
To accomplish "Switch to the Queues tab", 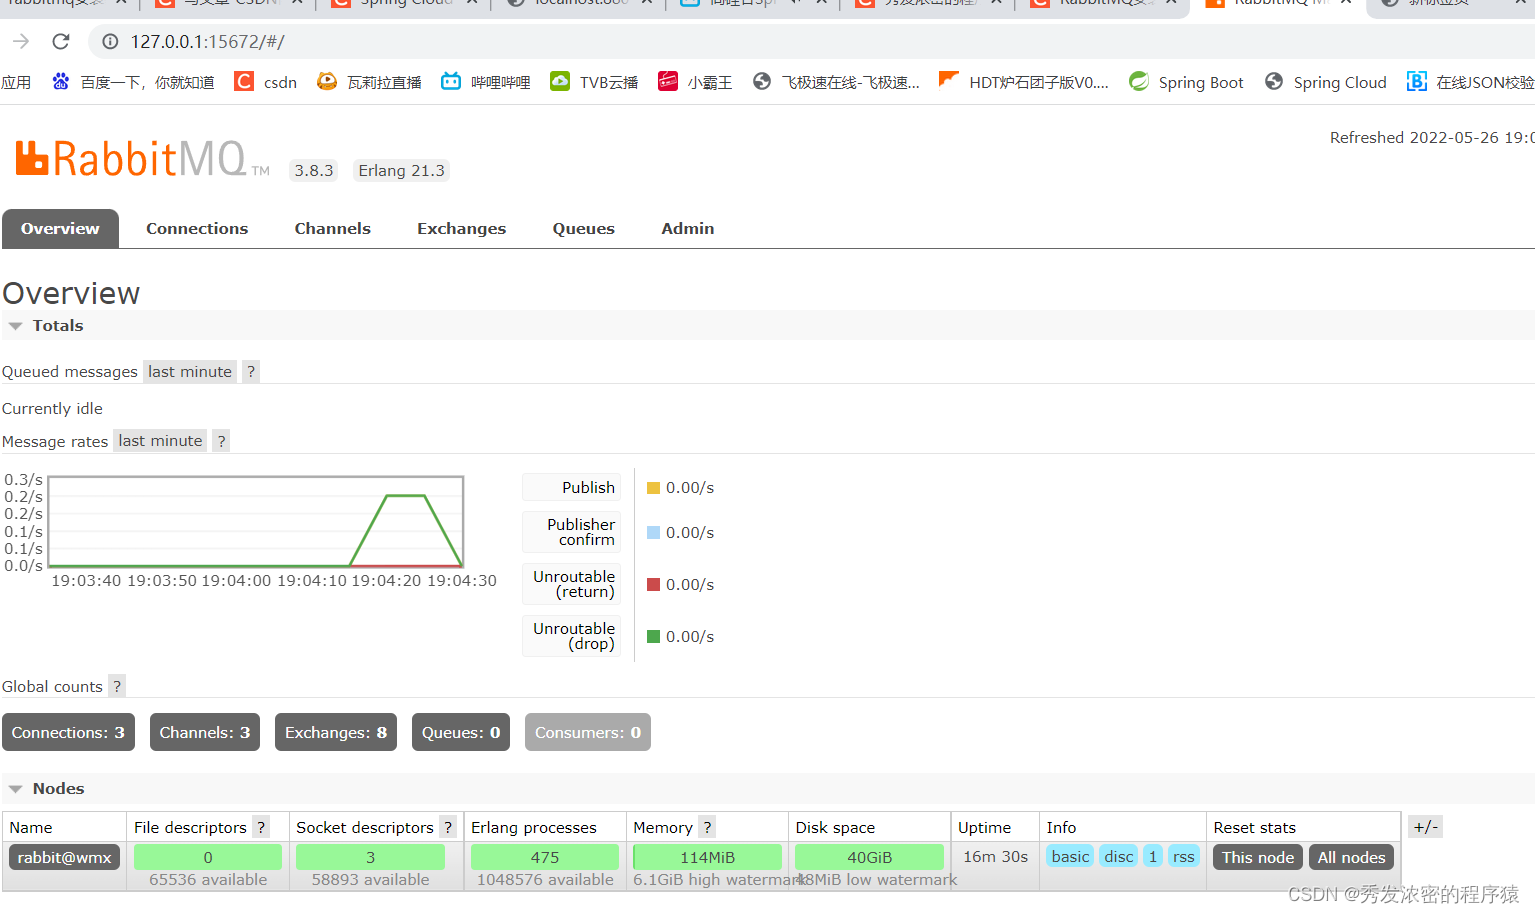I will tap(584, 229).
